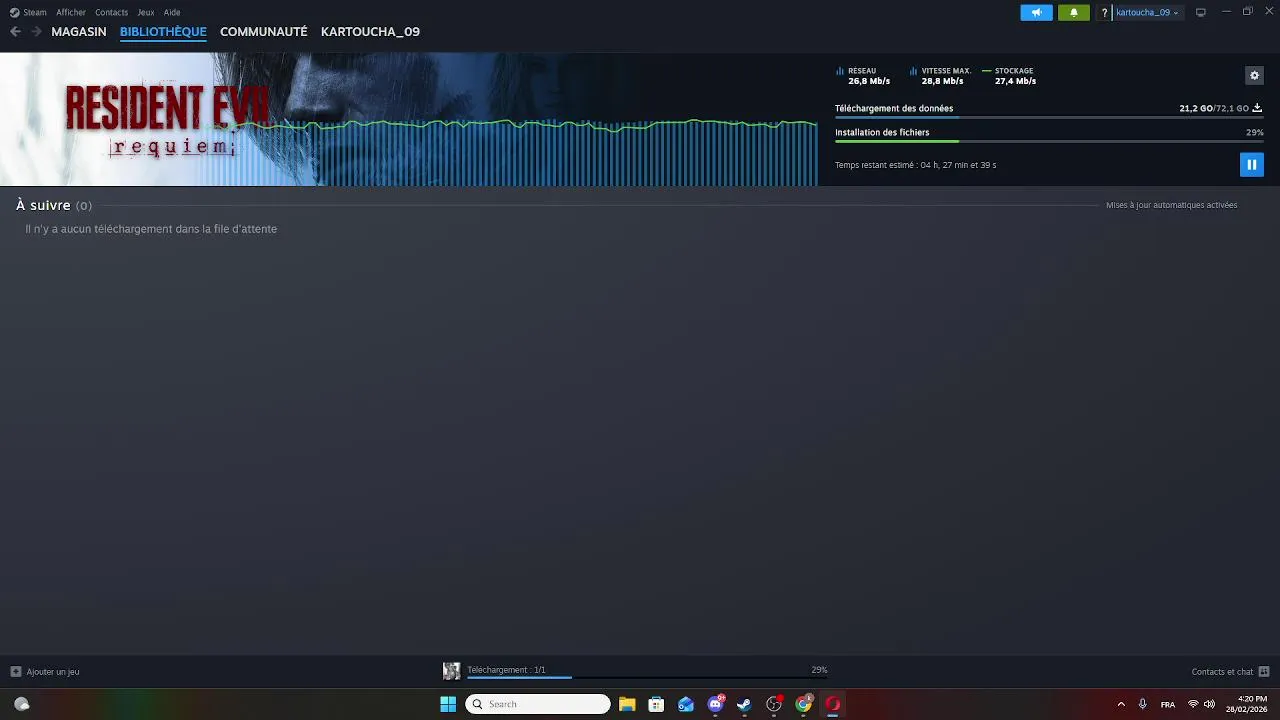This screenshot has height=720, width=1280.
Task: Open Discord from the taskbar
Action: click(x=716, y=704)
